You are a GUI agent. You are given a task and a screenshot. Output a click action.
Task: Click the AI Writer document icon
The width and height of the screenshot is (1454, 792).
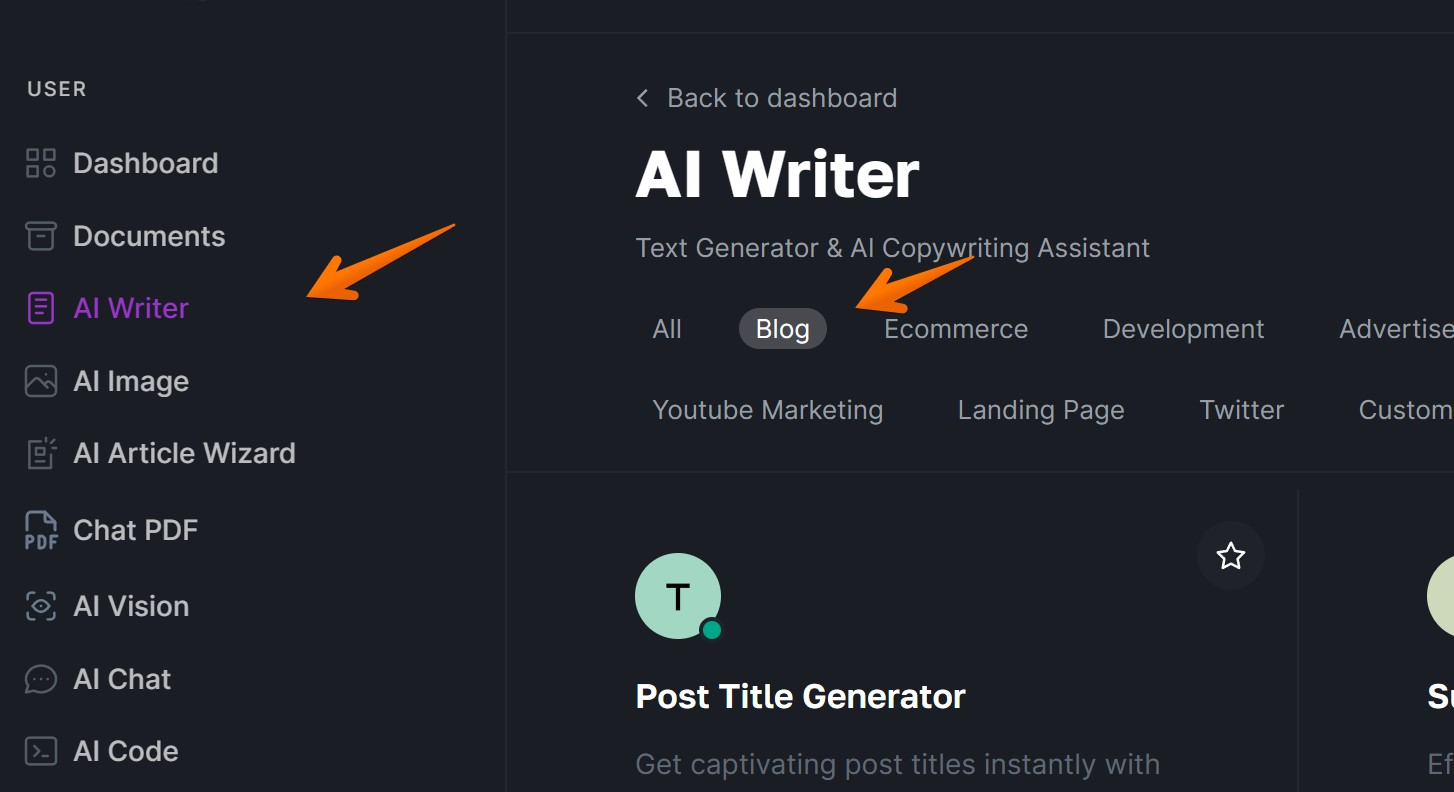tap(41, 308)
